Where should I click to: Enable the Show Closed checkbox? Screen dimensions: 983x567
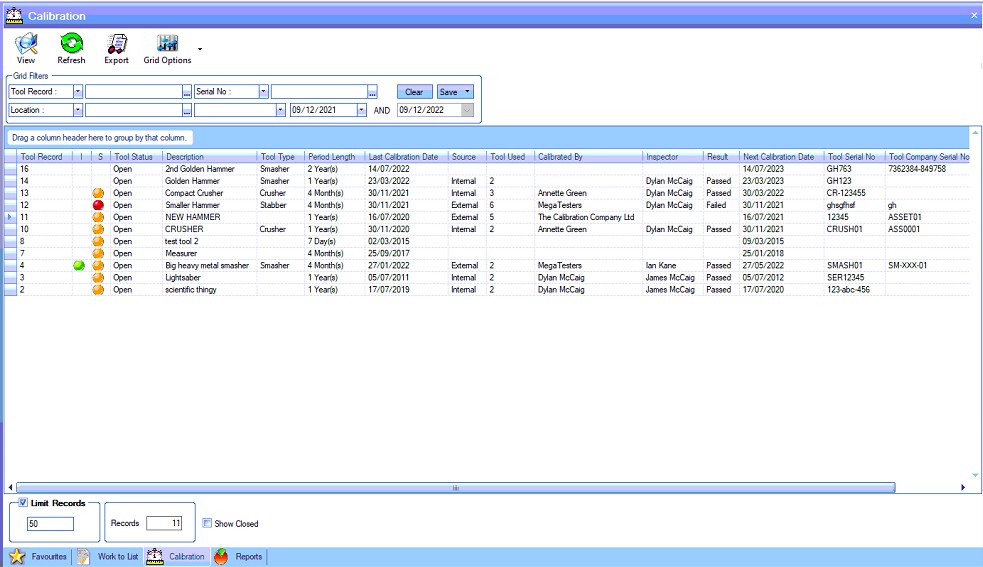point(207,523)
